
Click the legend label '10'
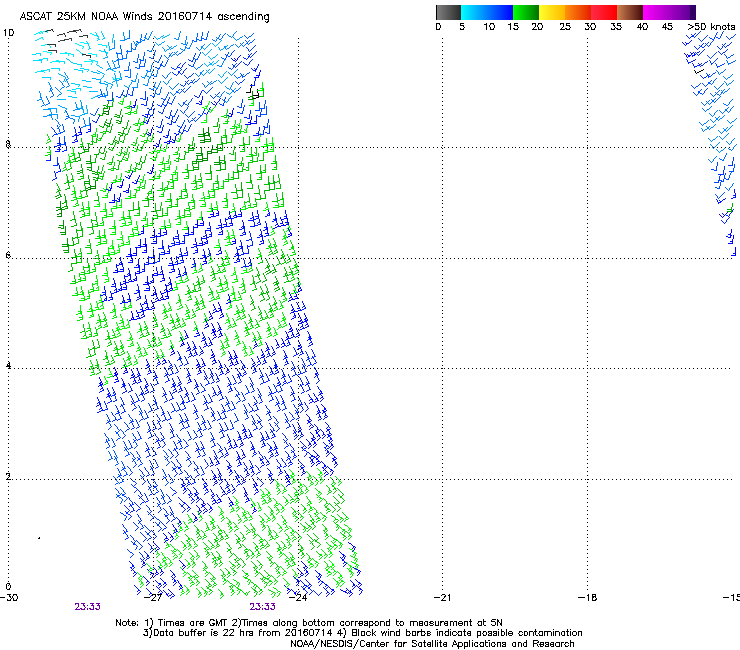click(489, 27)
